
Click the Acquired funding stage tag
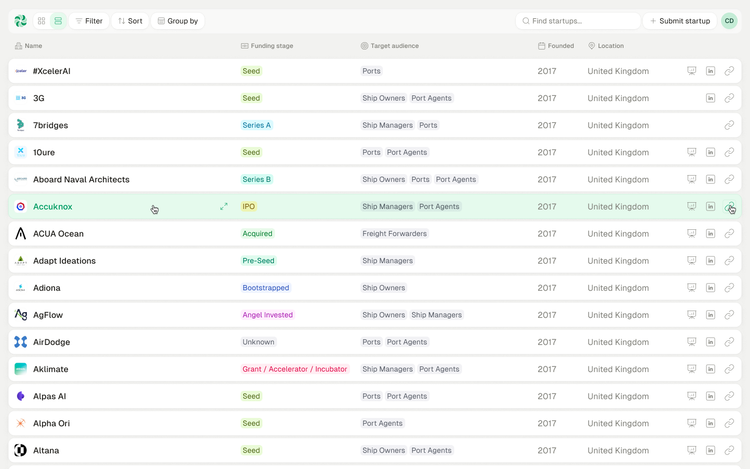tap(257, 234)
